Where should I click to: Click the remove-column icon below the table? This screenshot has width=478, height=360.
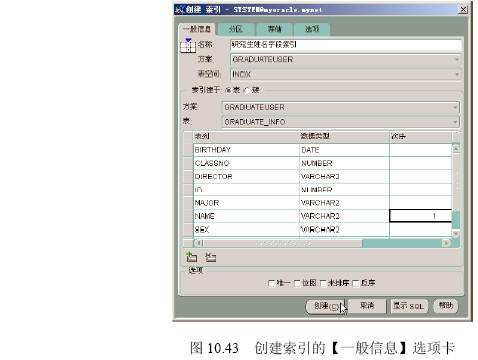[210, 257]
